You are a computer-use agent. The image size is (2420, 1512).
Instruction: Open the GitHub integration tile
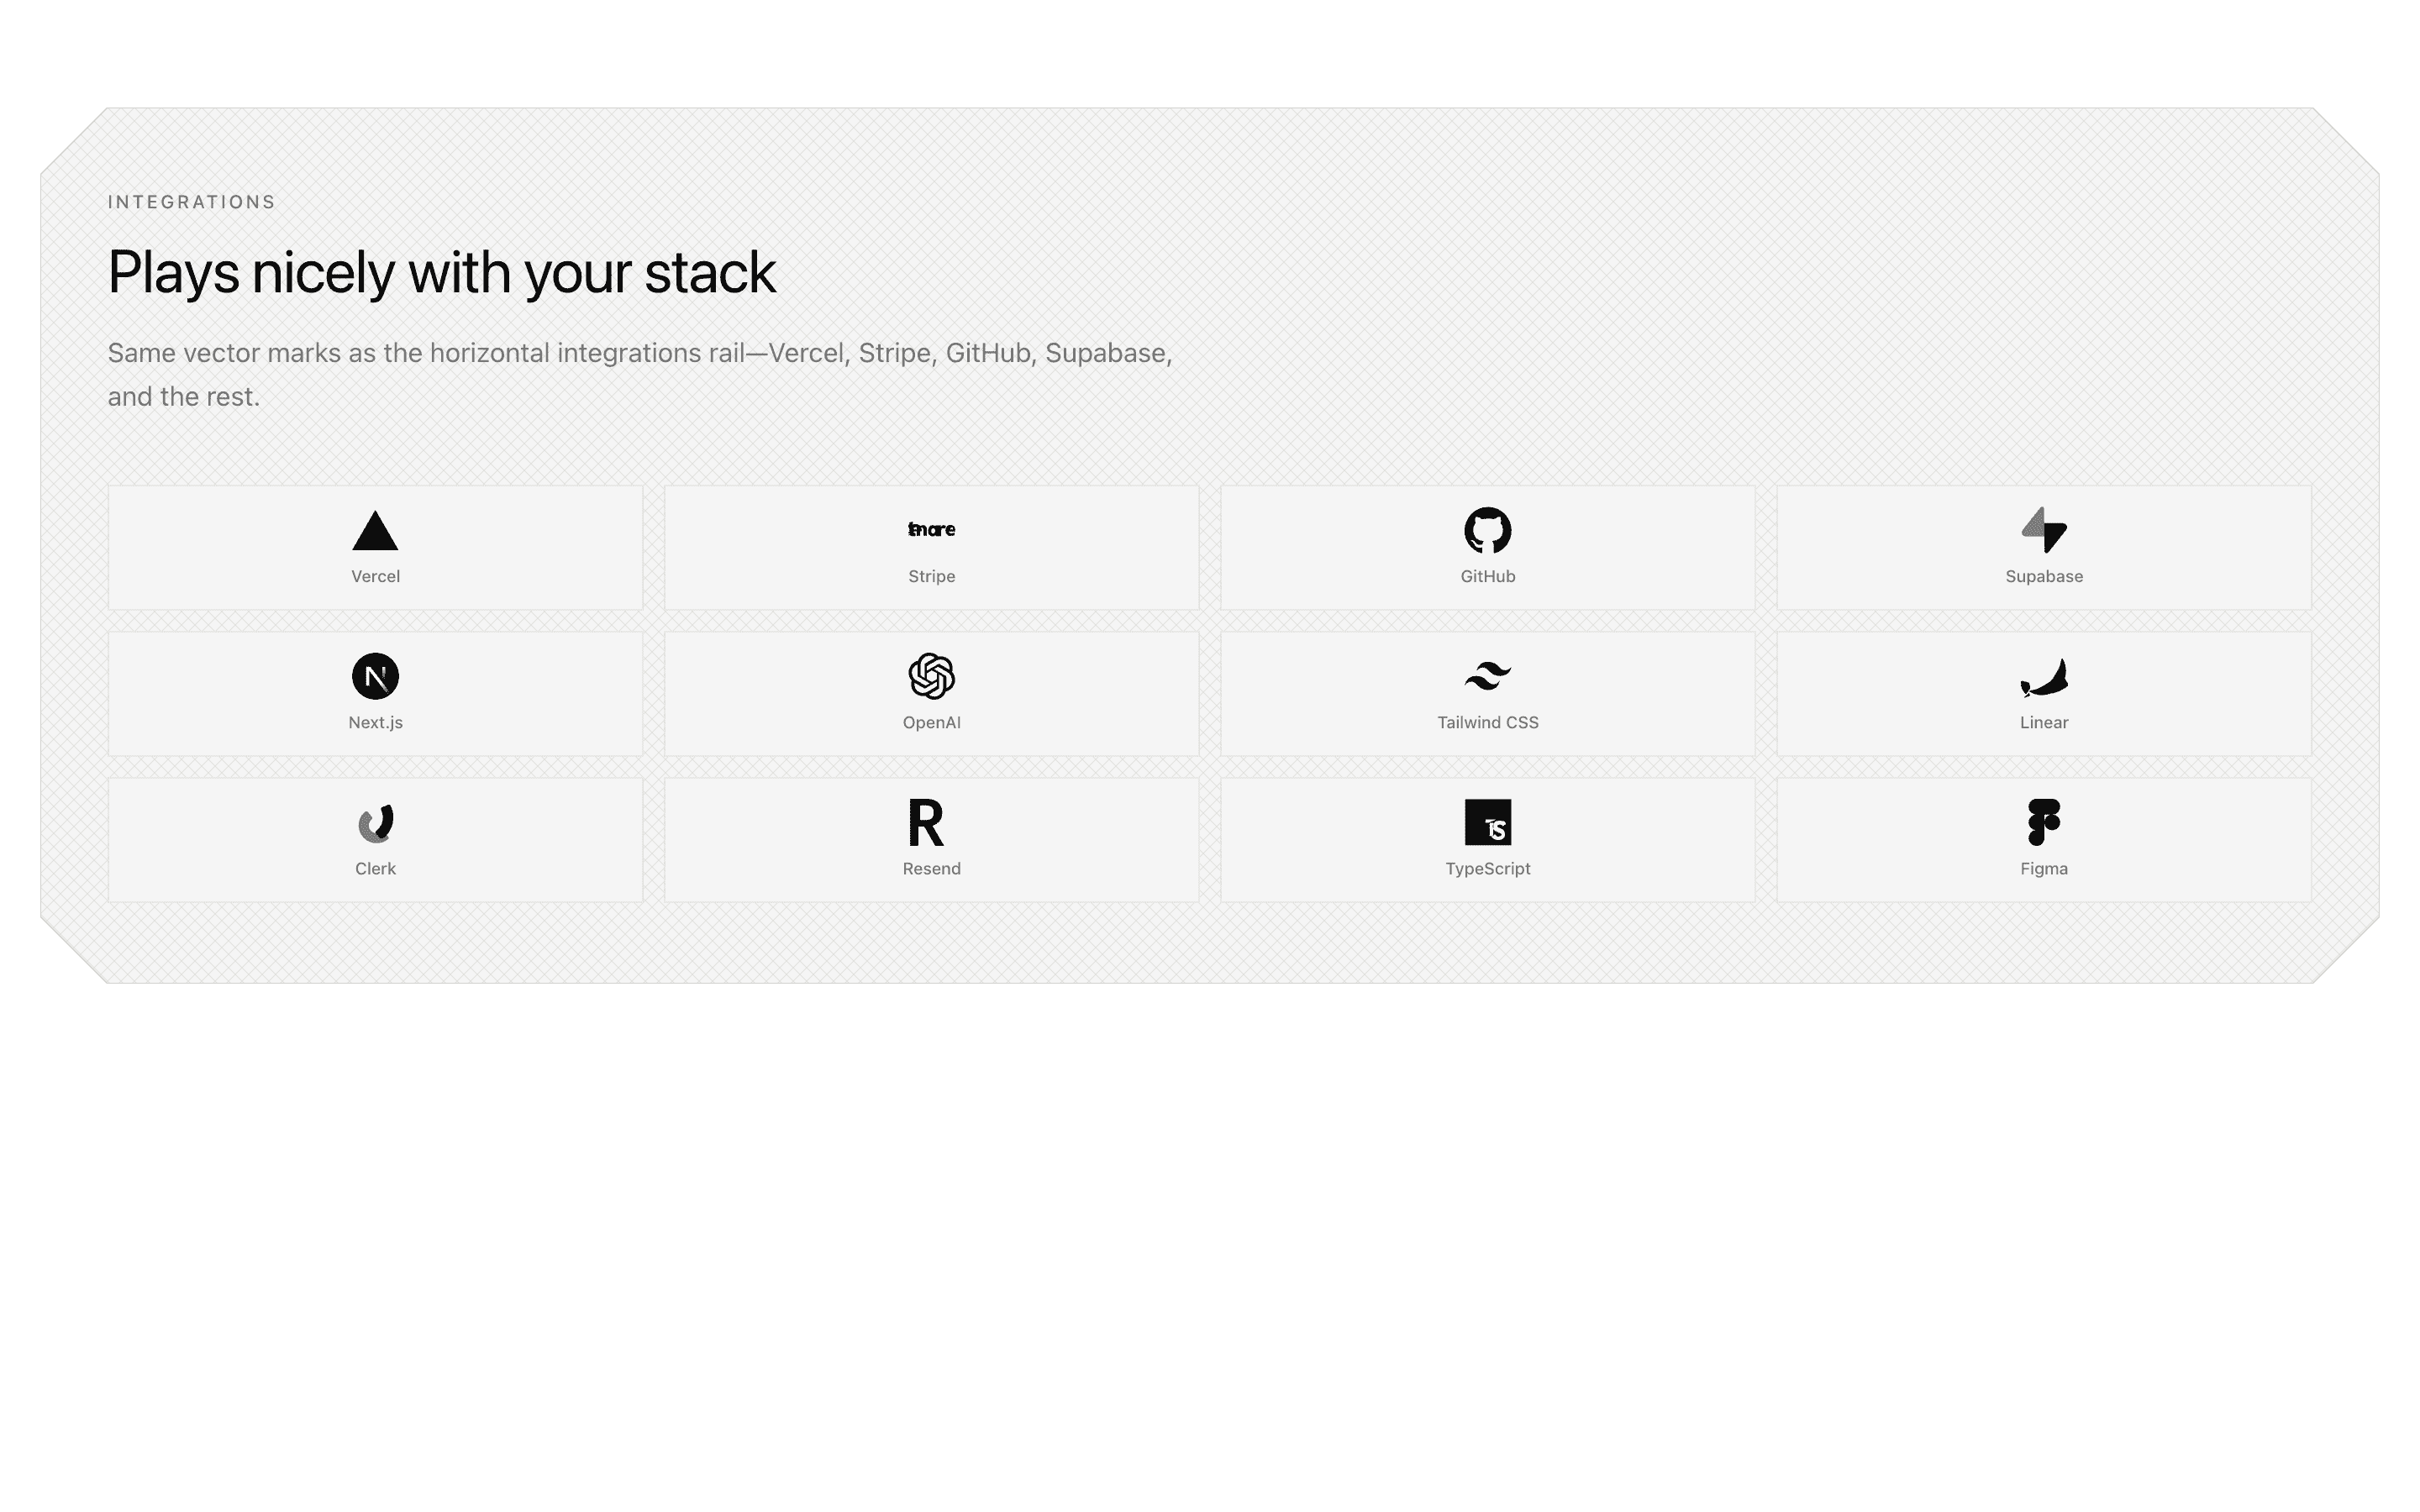pos(1487,548)
